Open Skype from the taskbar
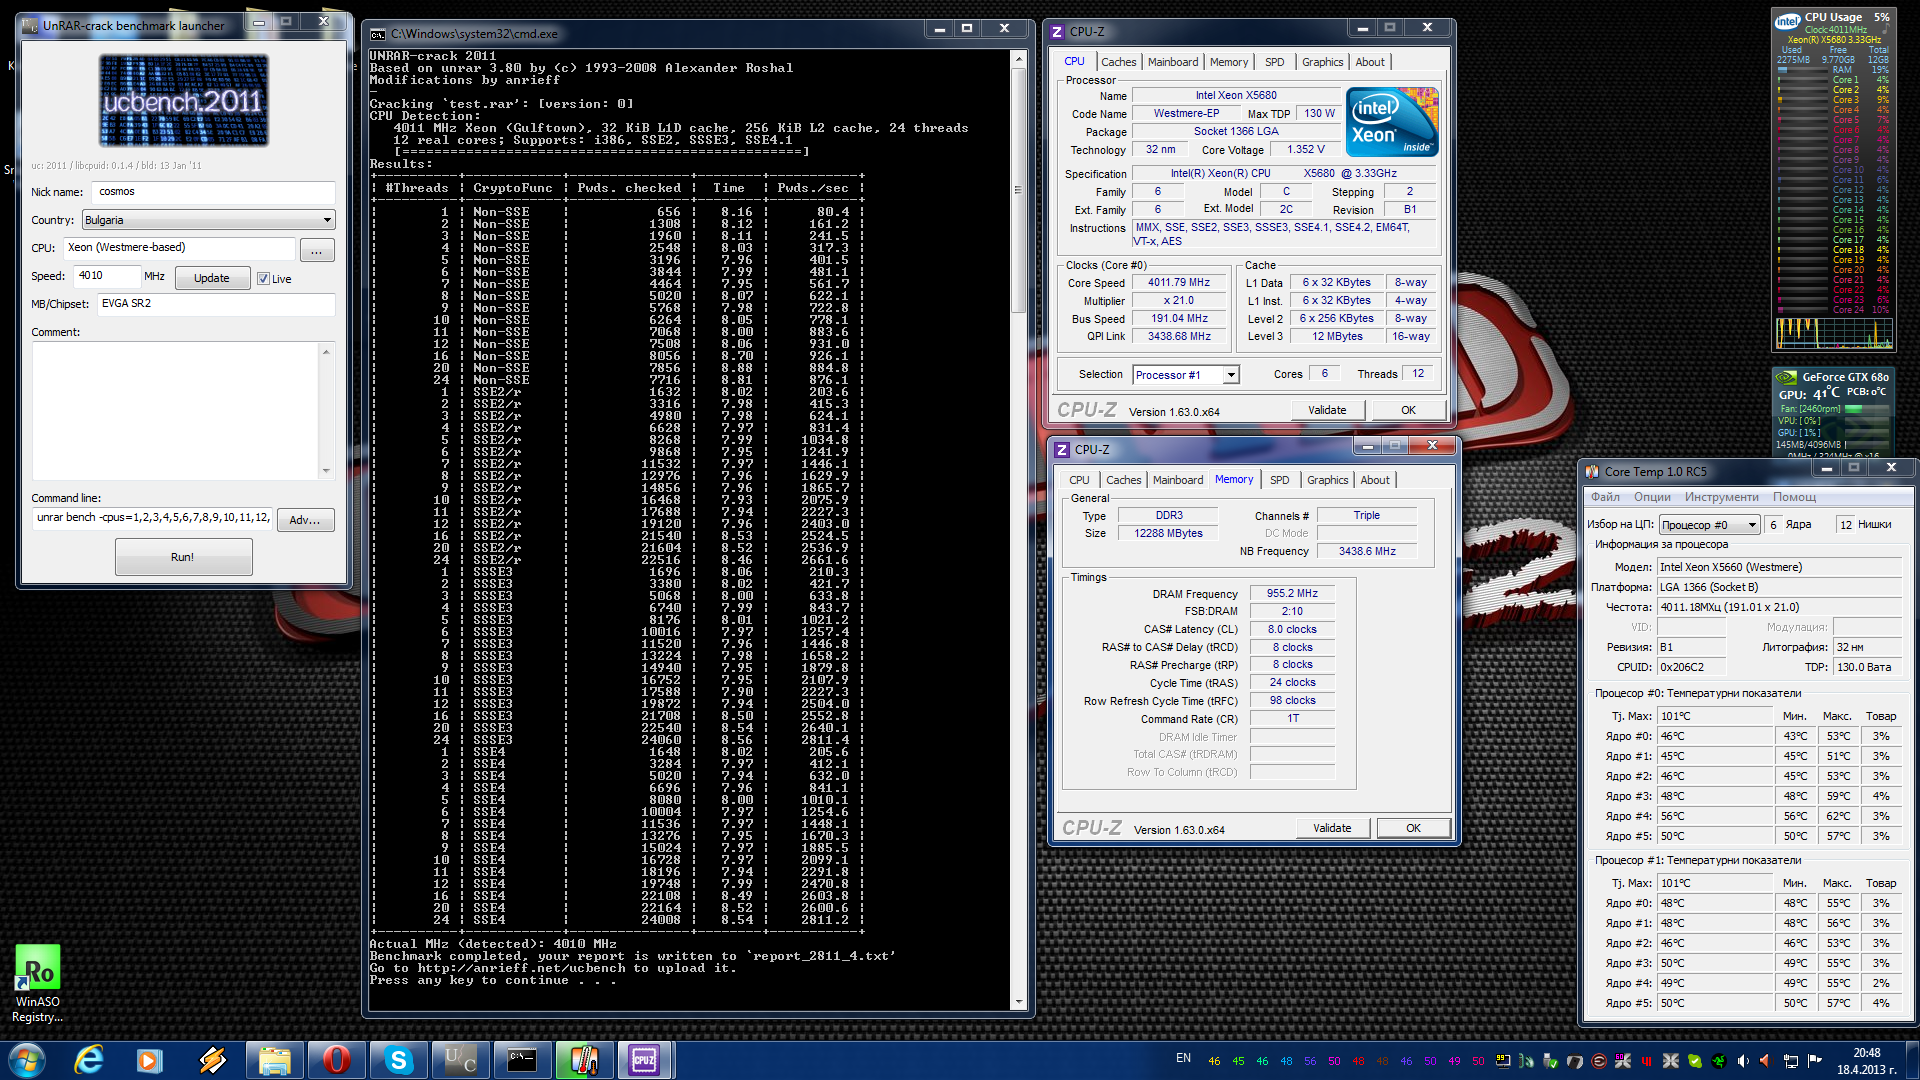This screenshot has height=1080, width=1920. (398, 1060)
